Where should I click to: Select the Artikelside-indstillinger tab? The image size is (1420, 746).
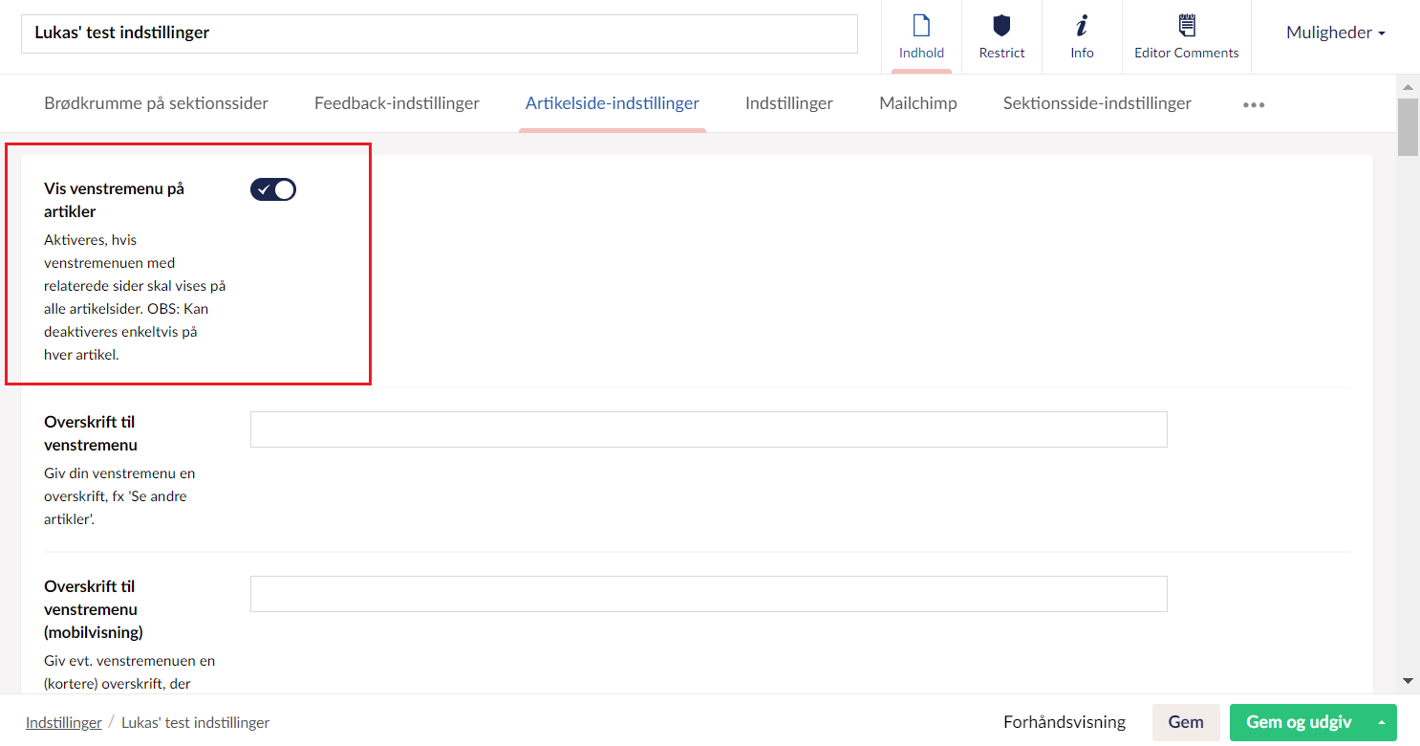pos(612,103)
